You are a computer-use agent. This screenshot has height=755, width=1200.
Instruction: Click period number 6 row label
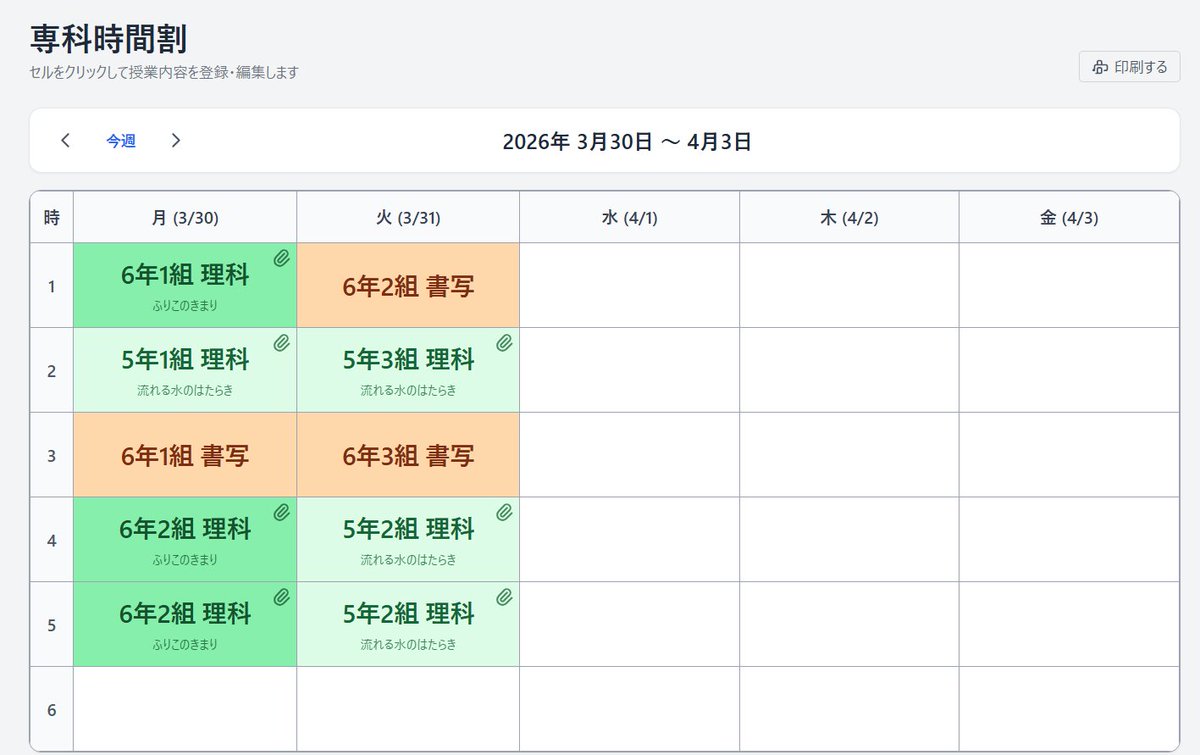tap(52, 710)
